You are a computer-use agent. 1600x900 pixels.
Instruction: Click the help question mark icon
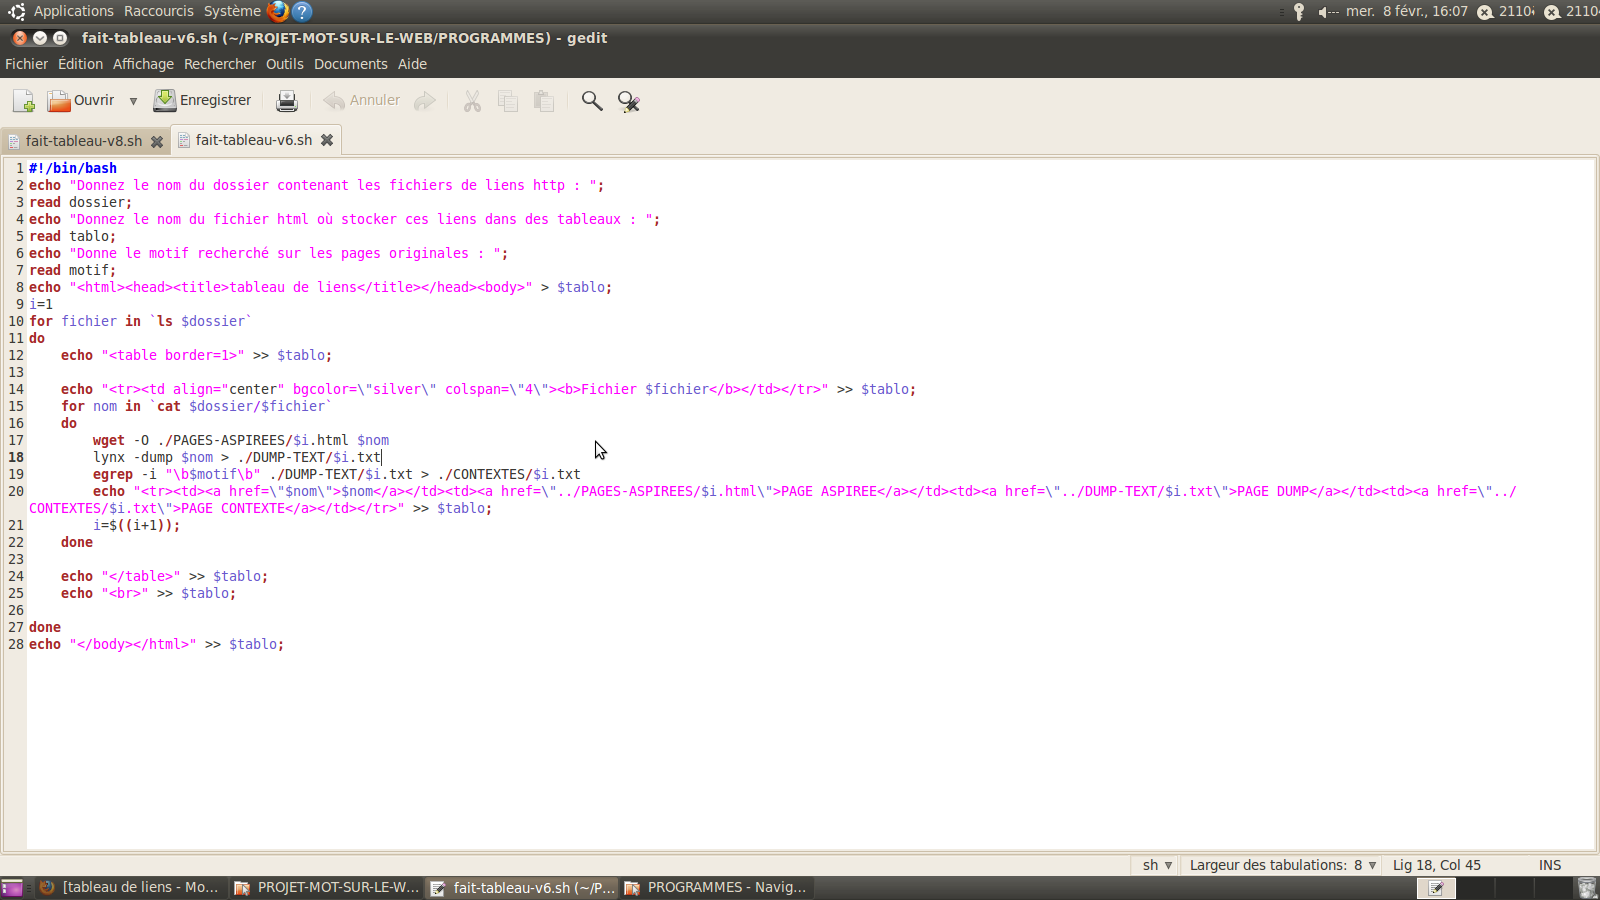[x=302, y=11]
